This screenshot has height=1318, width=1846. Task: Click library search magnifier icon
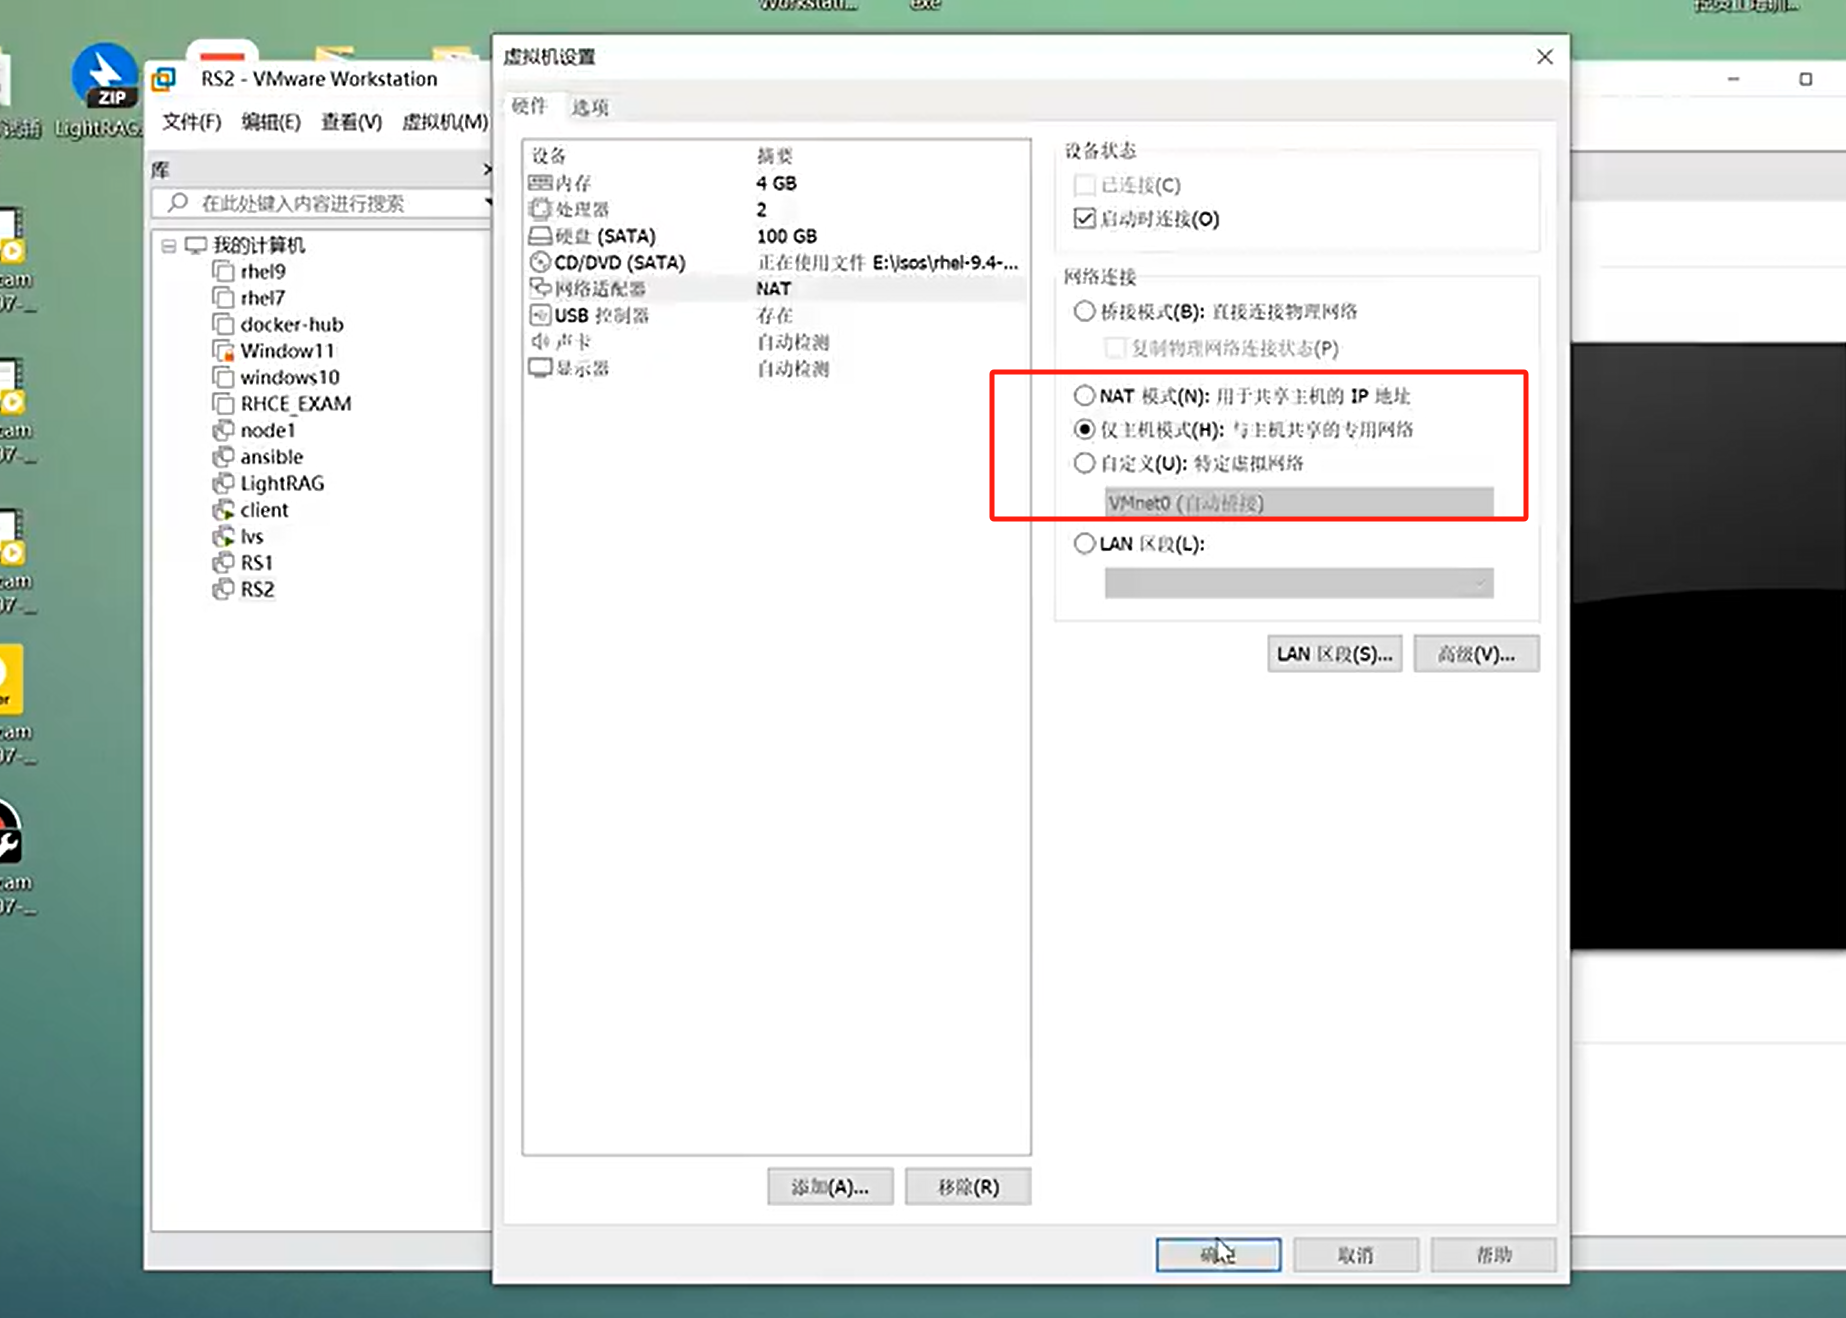pyautogui.click(x=178, y=203)
